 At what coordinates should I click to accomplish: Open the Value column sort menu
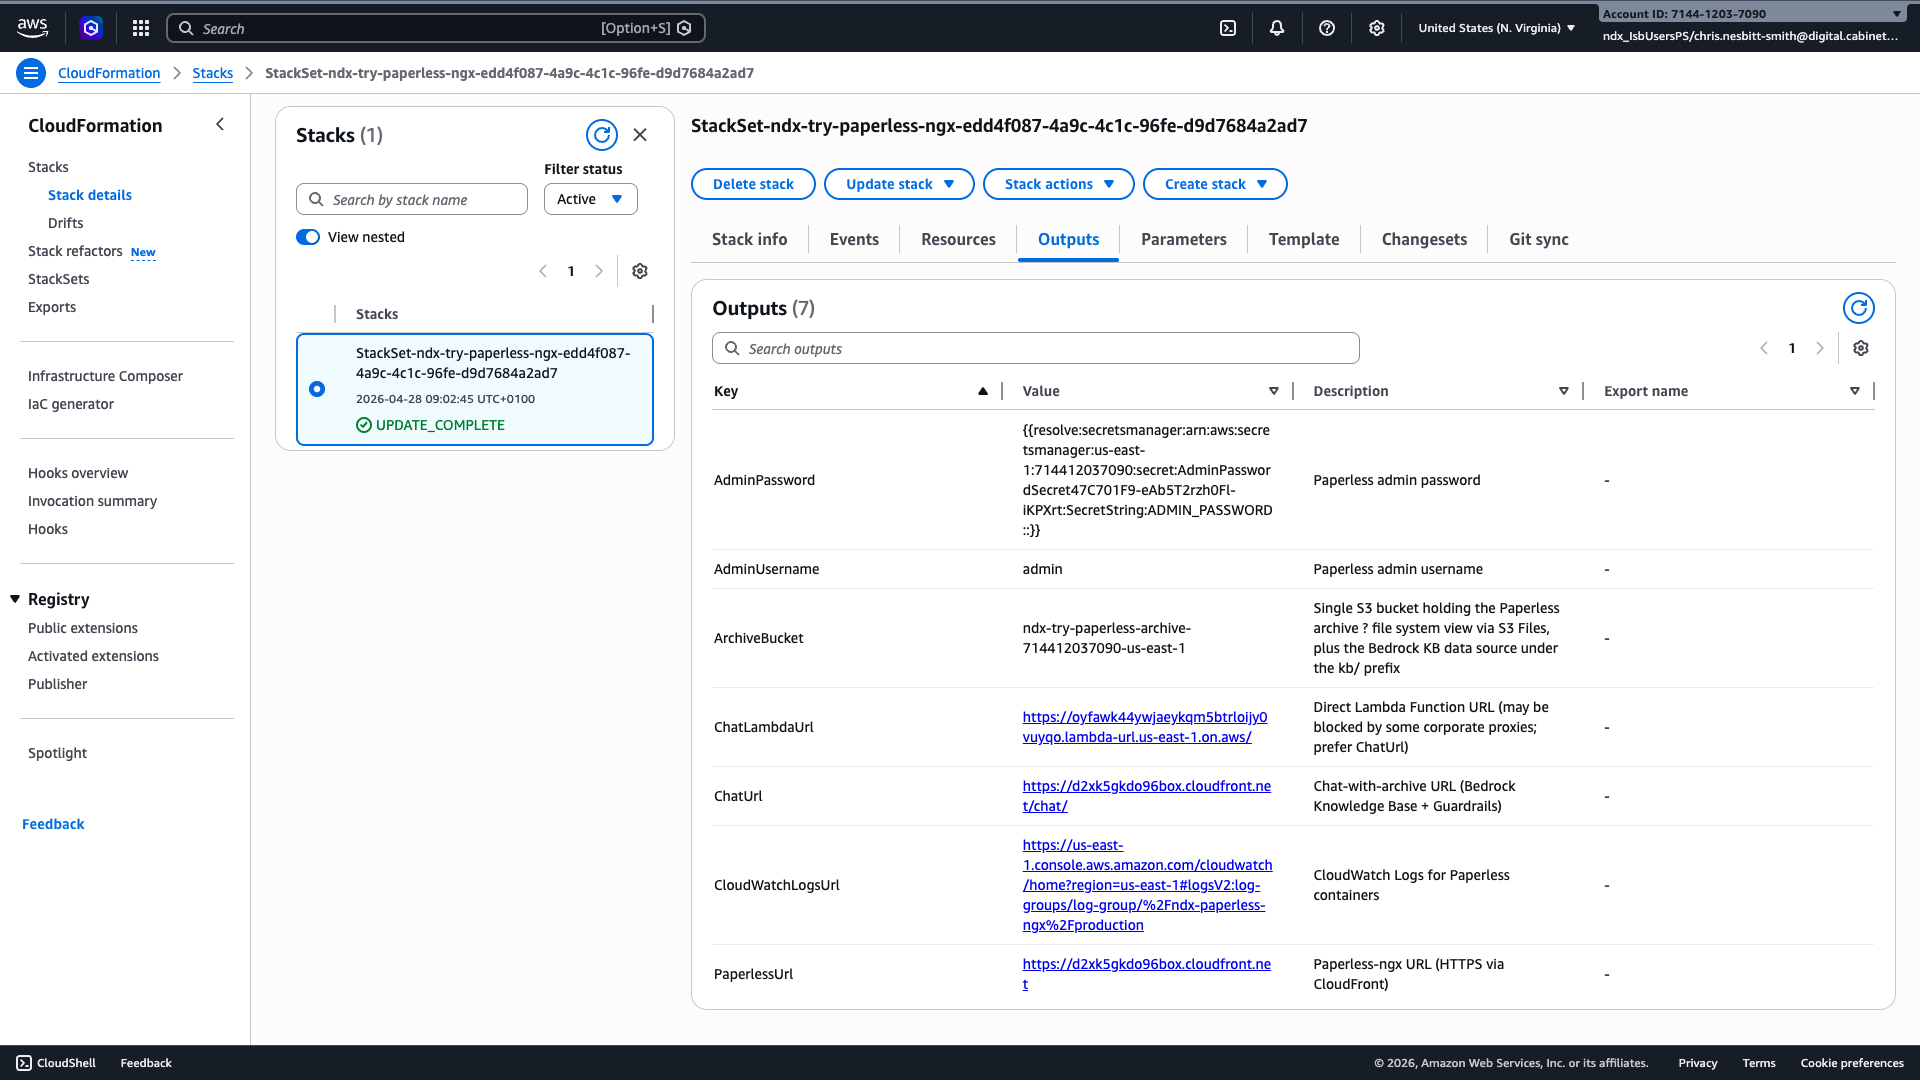tap(1273, 391)
